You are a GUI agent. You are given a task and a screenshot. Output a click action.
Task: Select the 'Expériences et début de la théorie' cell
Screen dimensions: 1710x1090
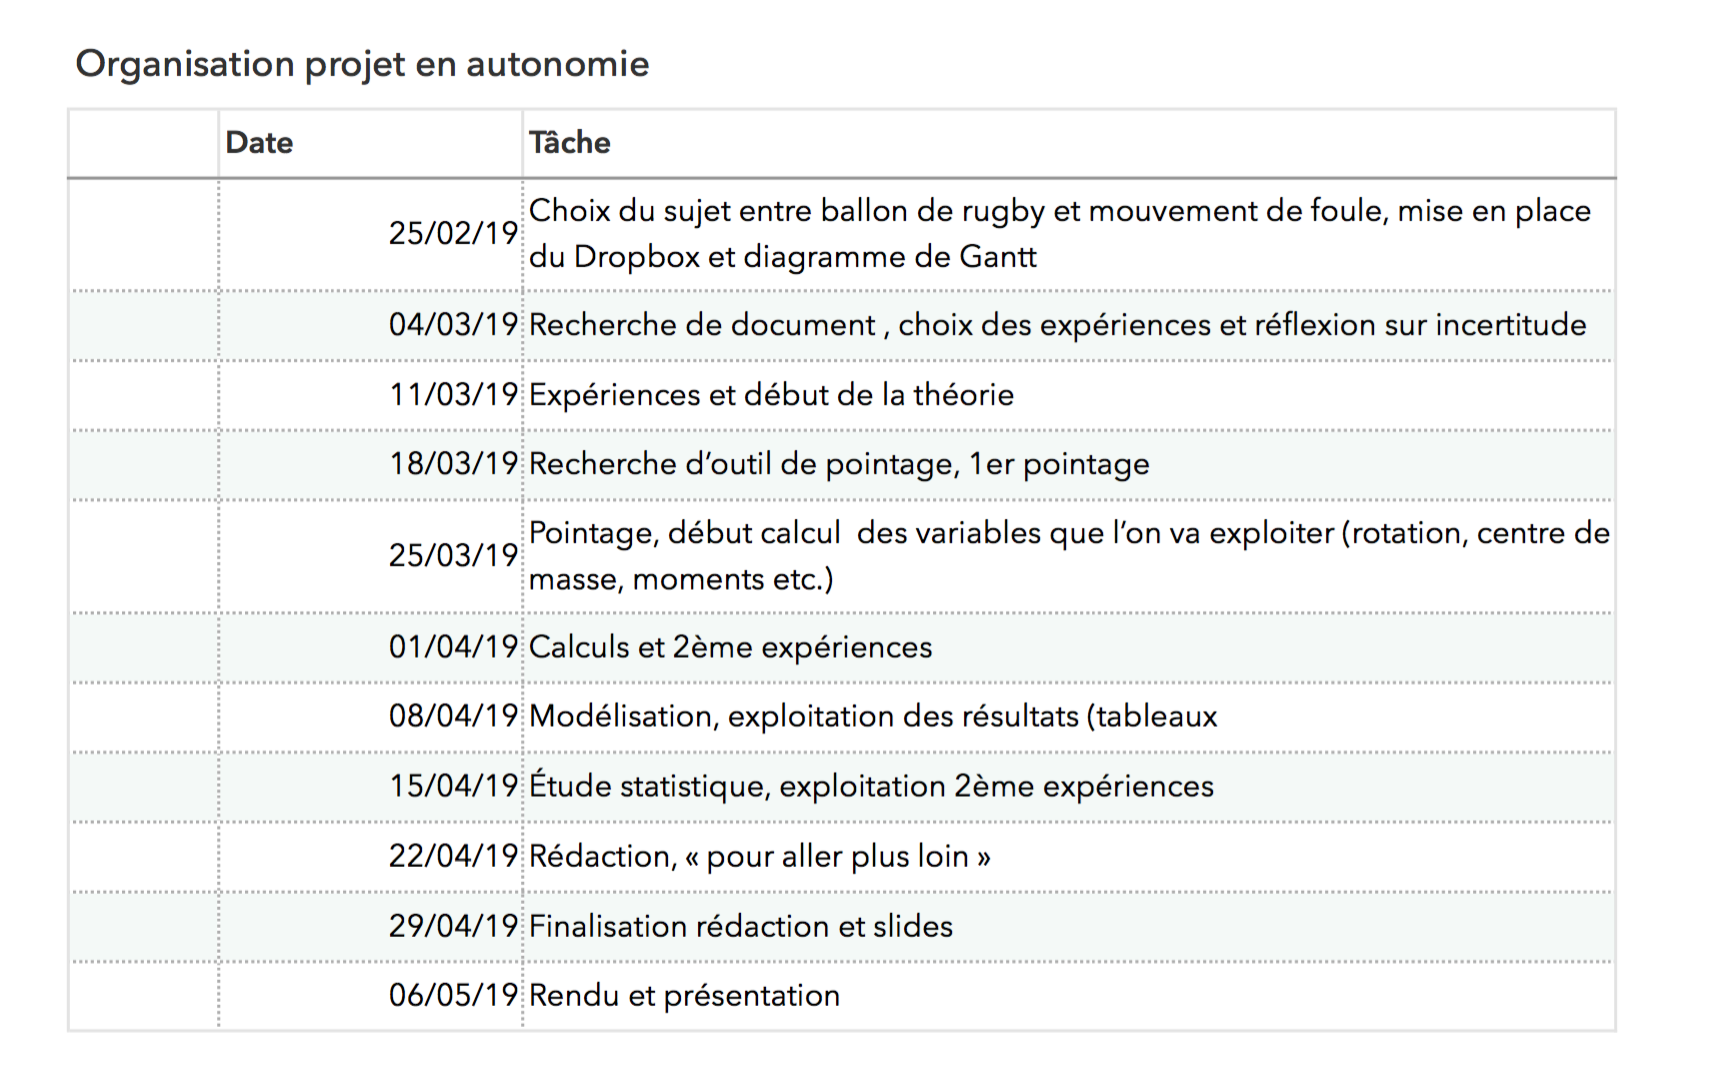point(771,395)
